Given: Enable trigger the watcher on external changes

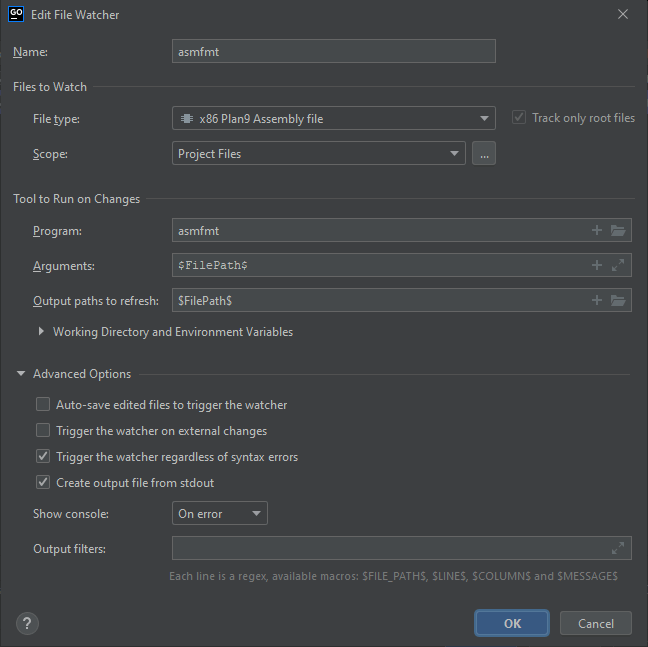Looking at the screenshot, I should pyautogui.click(x=43, y=430).
